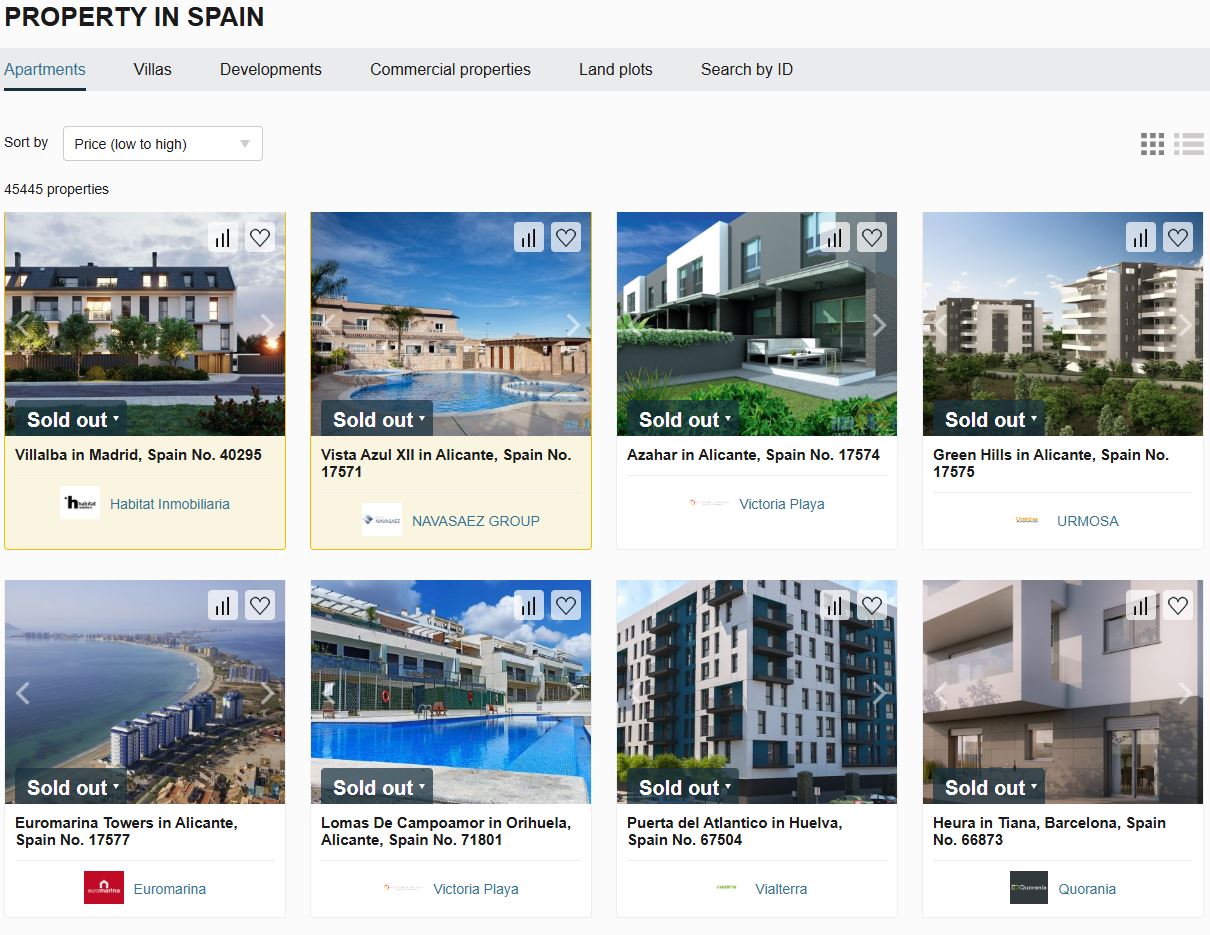Favorite the Azahar in Alicante listing
1210x935 pixels.
(872, 237)
